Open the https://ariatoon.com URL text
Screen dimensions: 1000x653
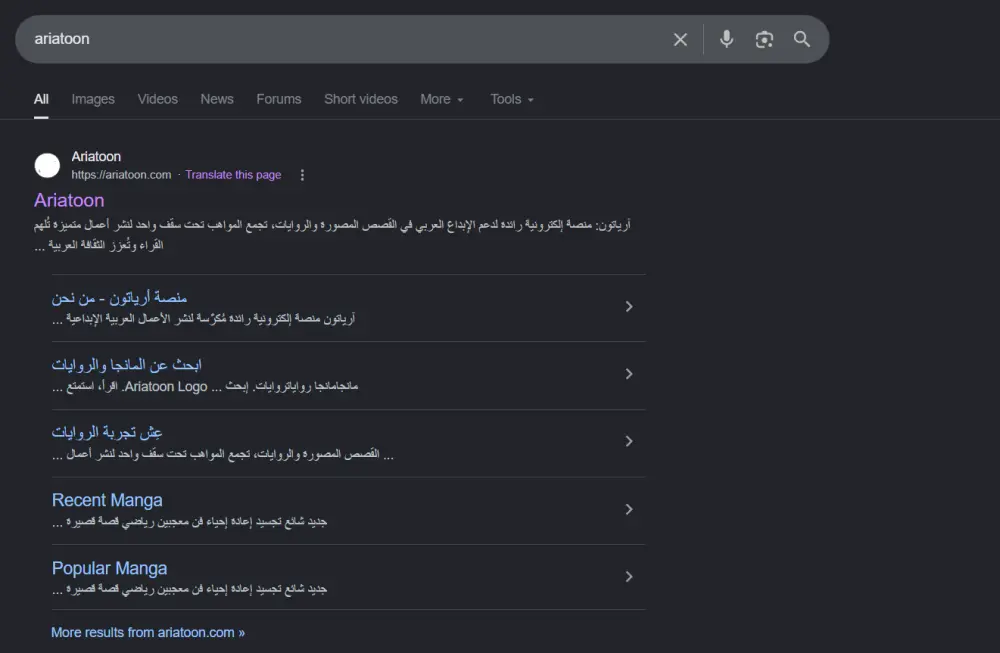(121, 175)
